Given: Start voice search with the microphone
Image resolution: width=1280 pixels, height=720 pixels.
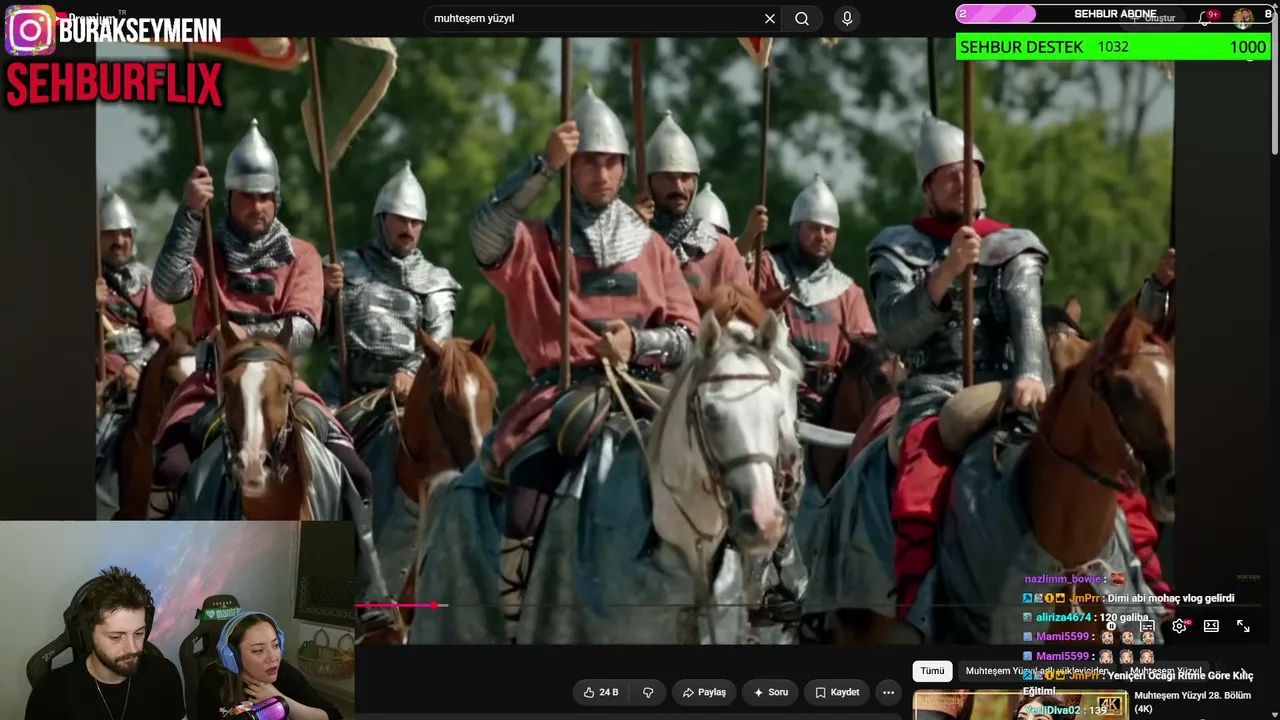Looking at the screenshot, I should coord(847,19).
